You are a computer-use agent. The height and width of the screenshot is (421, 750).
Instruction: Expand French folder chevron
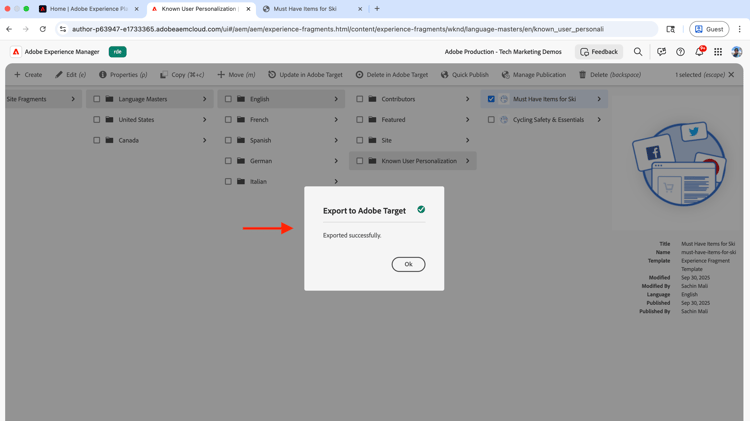[x=336, y=120]
